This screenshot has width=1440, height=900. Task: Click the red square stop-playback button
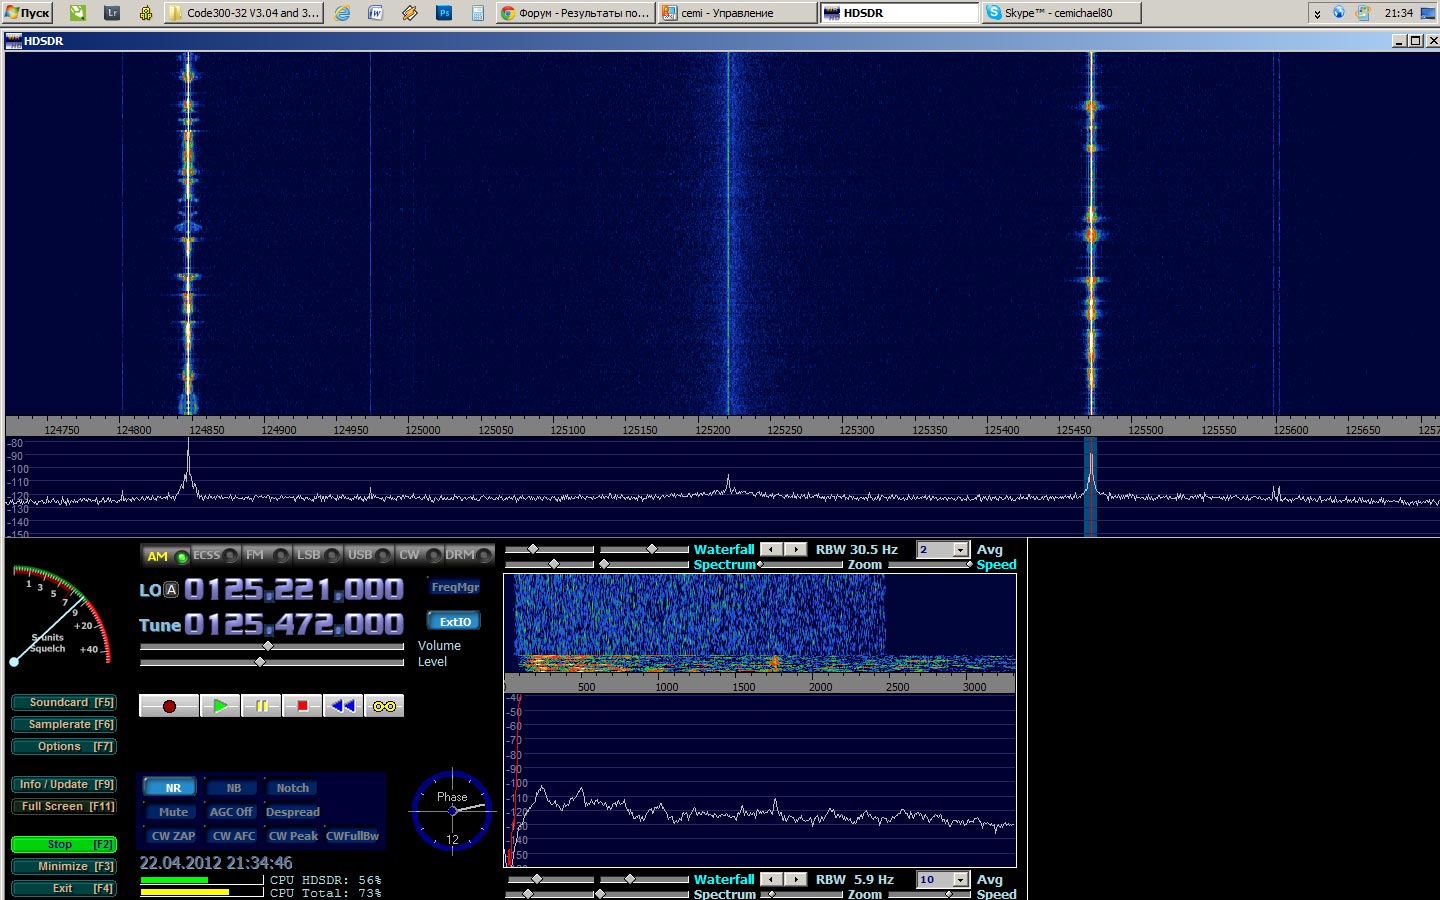(x=302, y=706)
